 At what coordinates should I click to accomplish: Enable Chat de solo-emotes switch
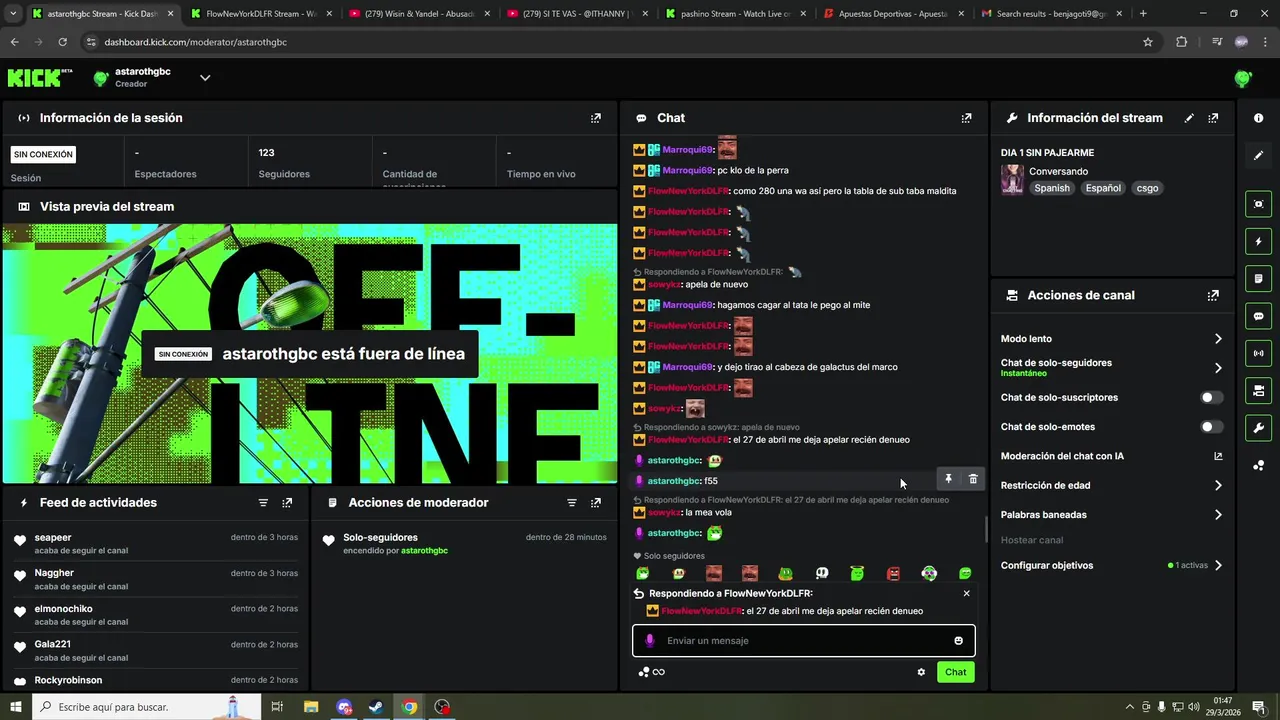coord(1211,427)
